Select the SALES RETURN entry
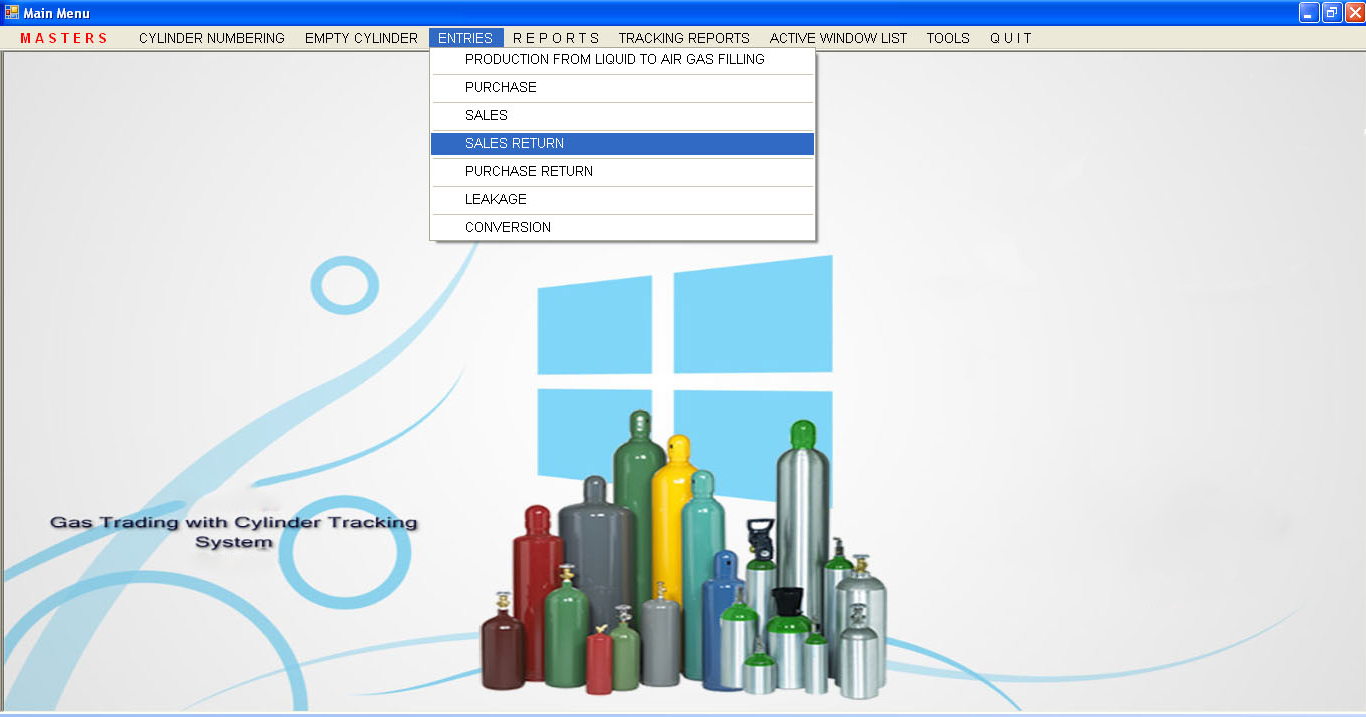 (x=513, y=143)
